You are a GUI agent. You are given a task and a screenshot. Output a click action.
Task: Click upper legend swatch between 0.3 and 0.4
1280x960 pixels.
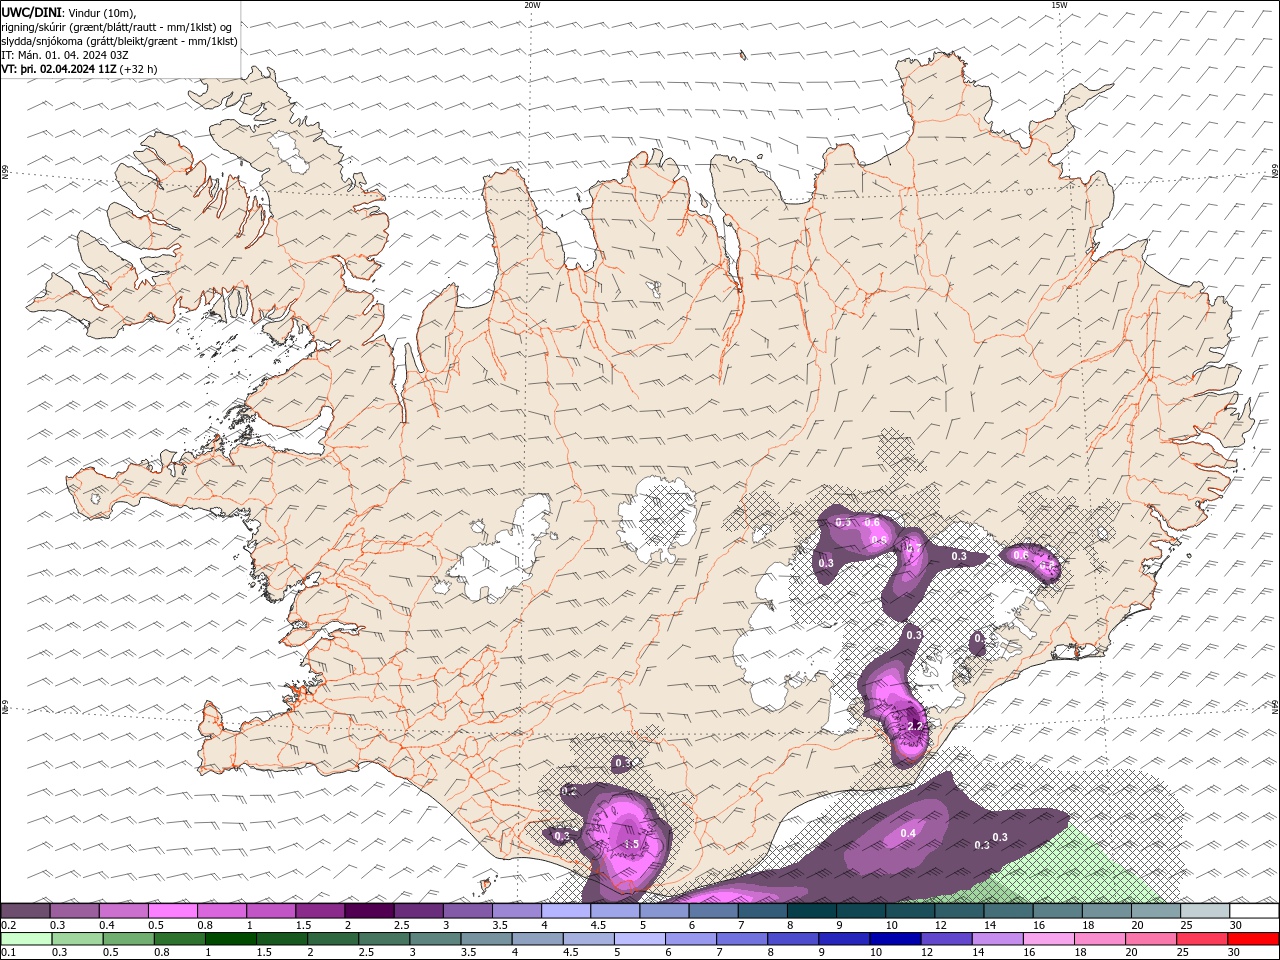(x=75, y=911)
